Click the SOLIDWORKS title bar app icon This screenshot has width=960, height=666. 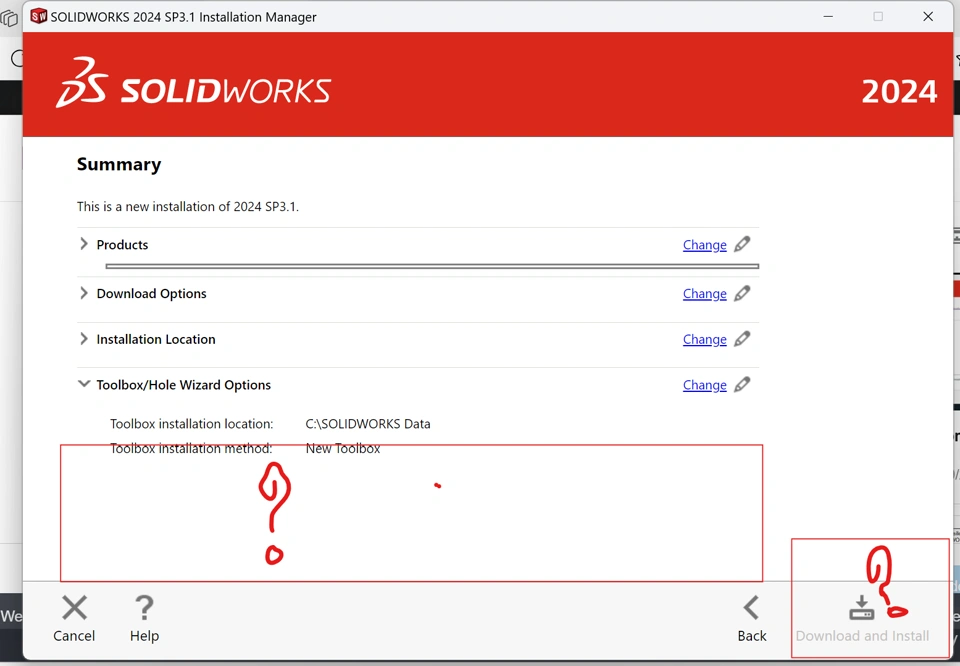coord(39,17)
